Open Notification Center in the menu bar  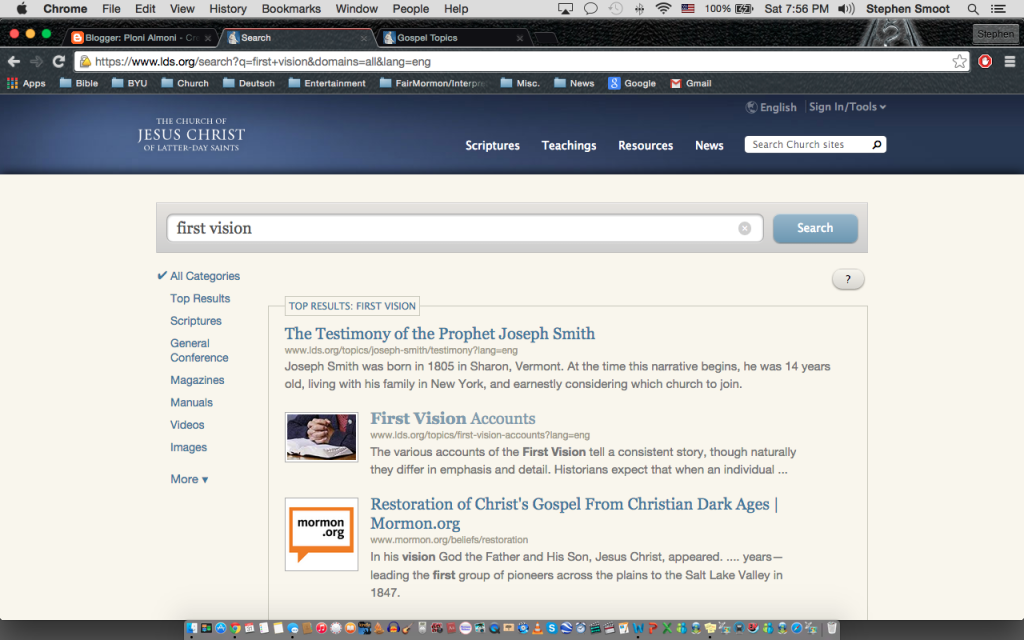coord(998,8)
